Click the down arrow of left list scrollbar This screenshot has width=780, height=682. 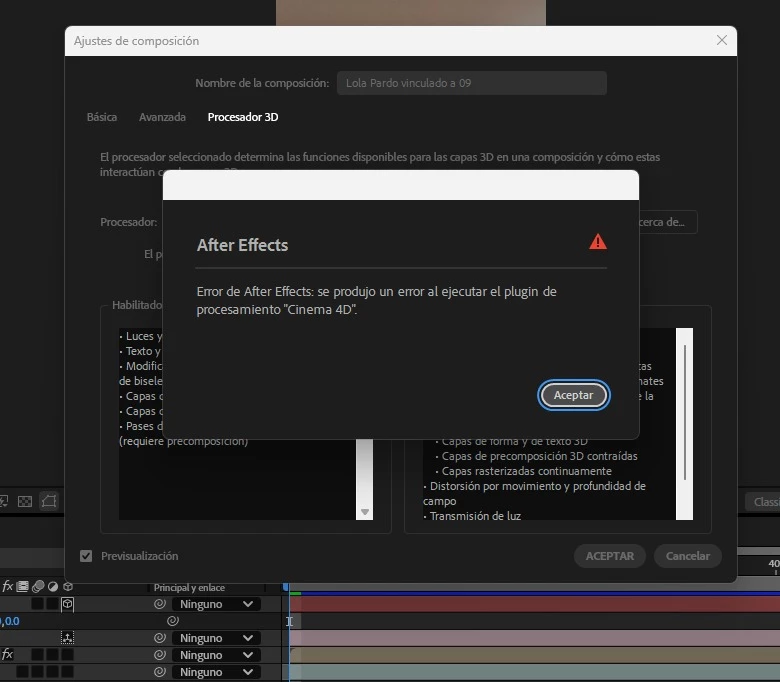pos(365,512)
